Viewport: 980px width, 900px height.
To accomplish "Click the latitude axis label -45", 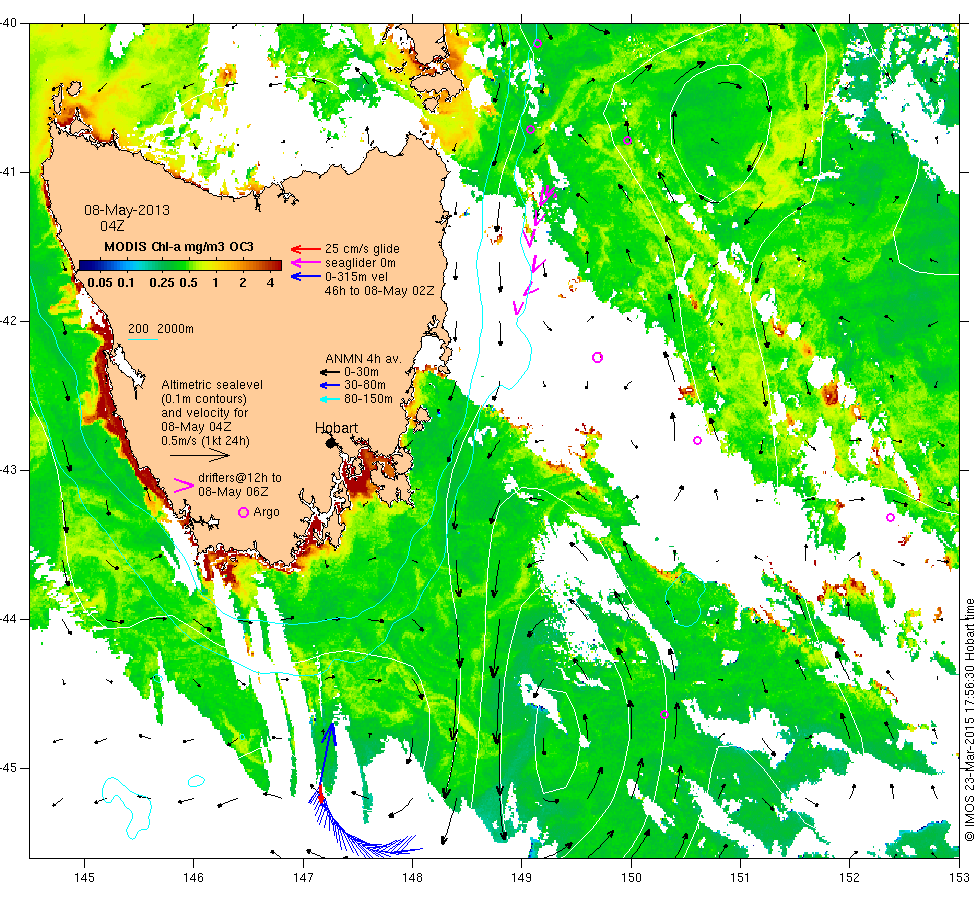I will click(11, 768).
